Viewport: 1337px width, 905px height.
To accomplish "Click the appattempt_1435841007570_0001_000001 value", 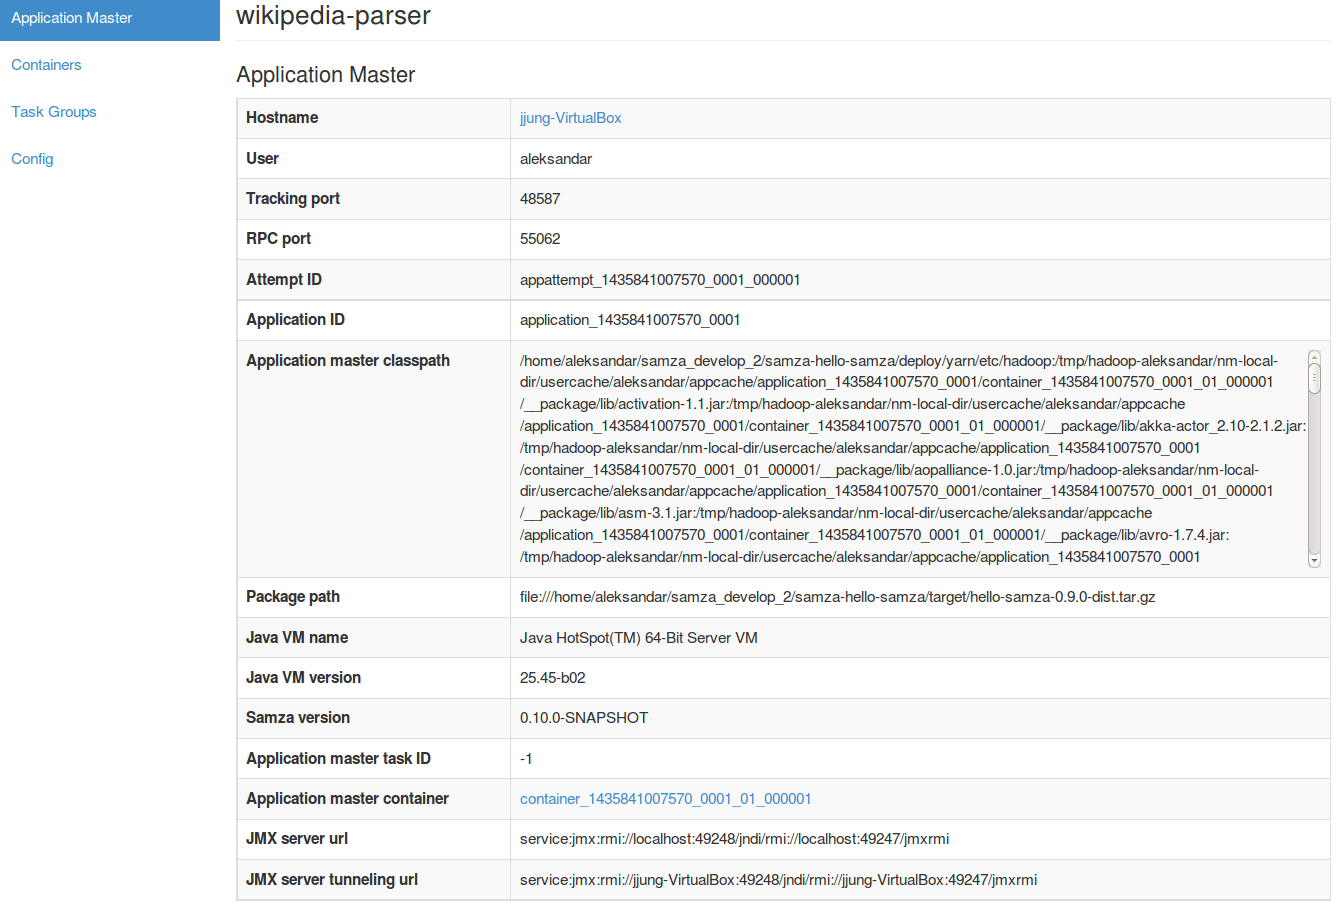I will (660, 280).
